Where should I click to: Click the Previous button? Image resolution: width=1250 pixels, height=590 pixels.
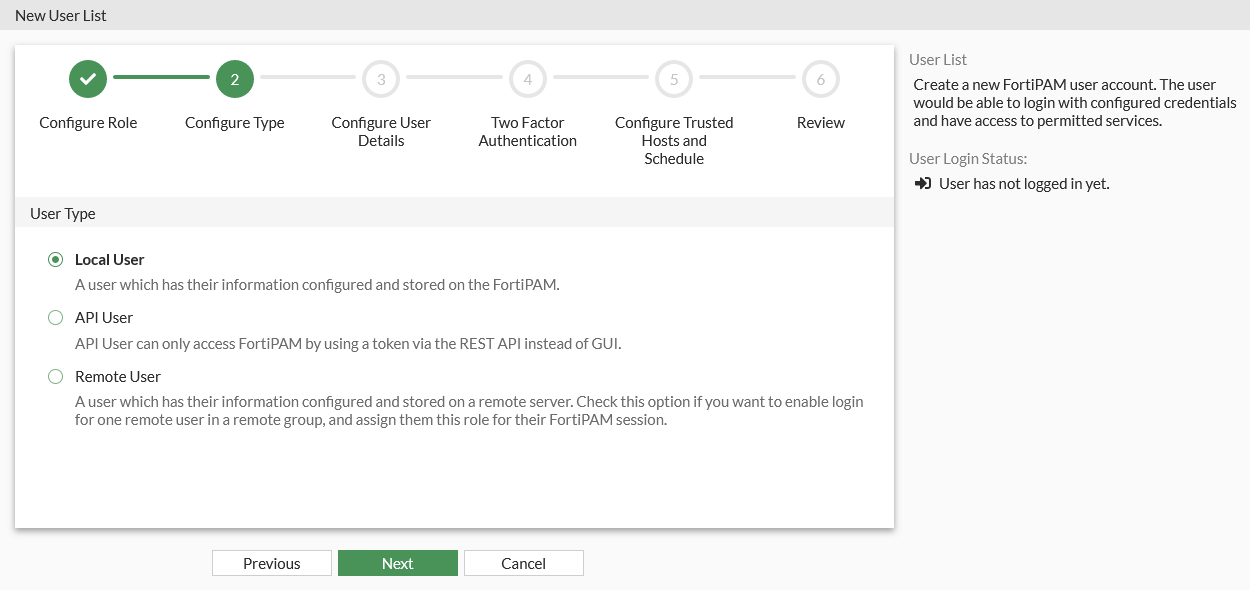271,562
